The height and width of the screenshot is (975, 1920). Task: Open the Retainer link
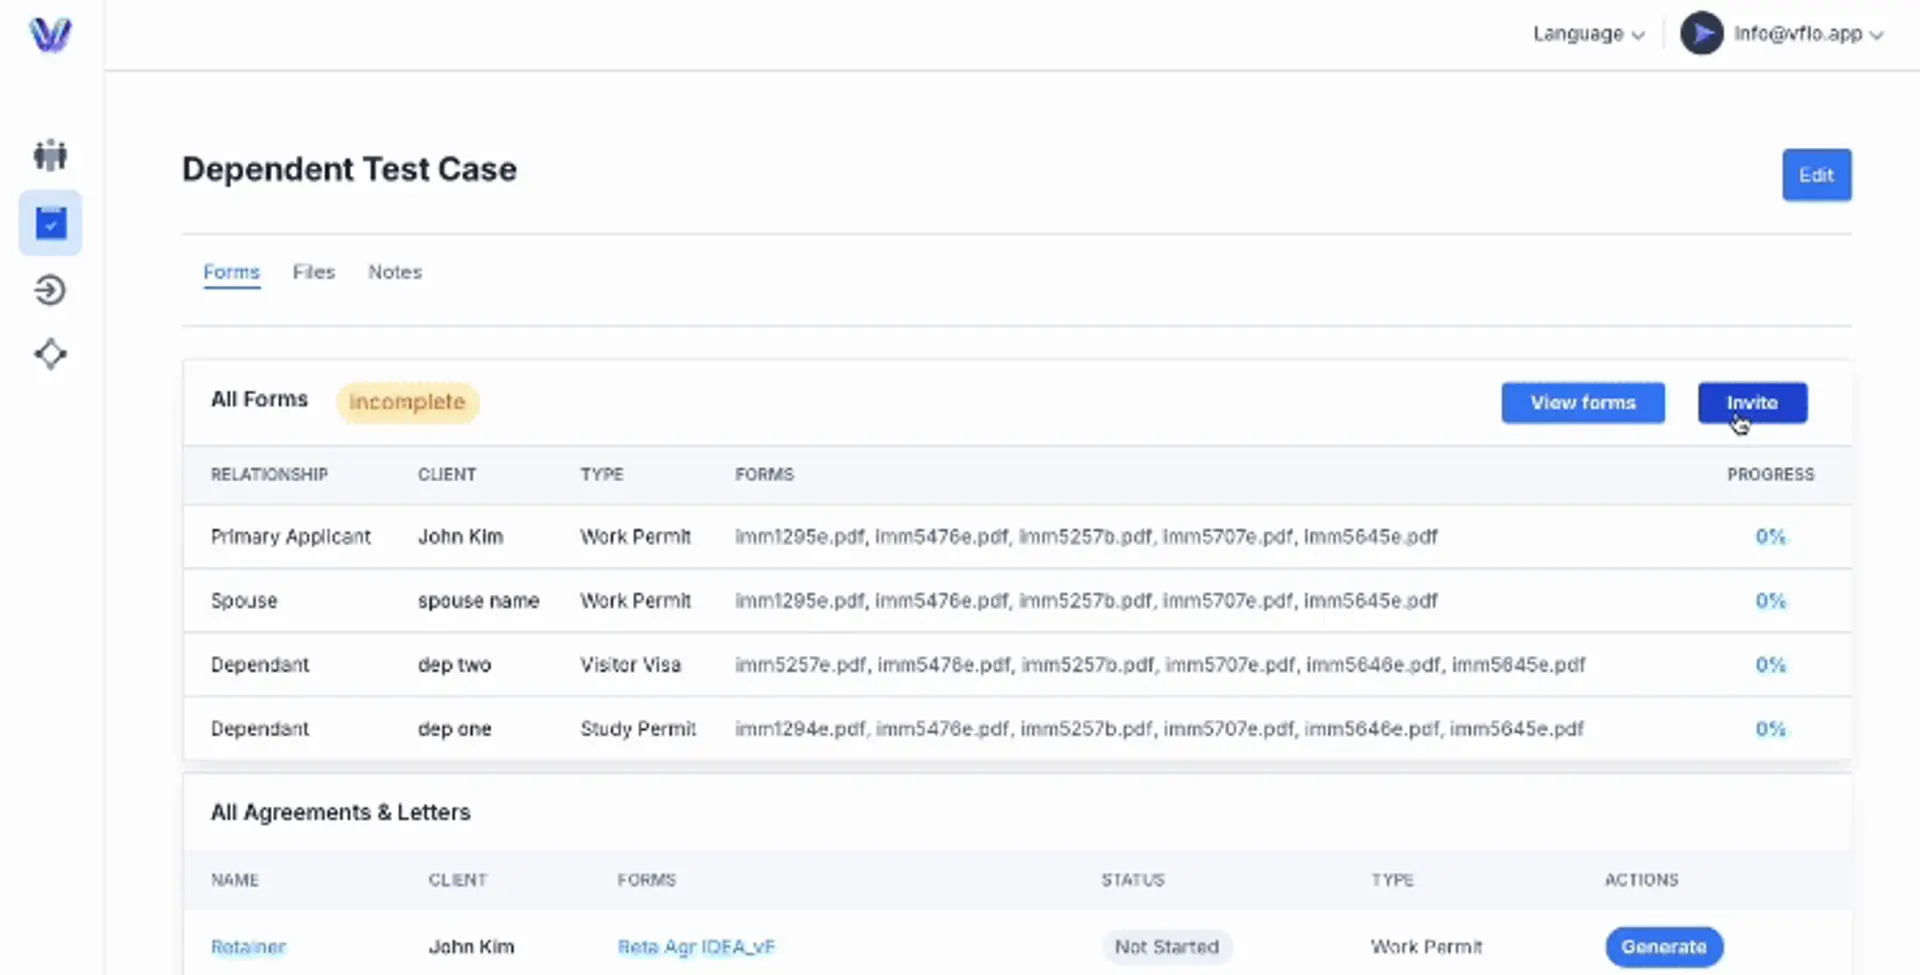248,947
